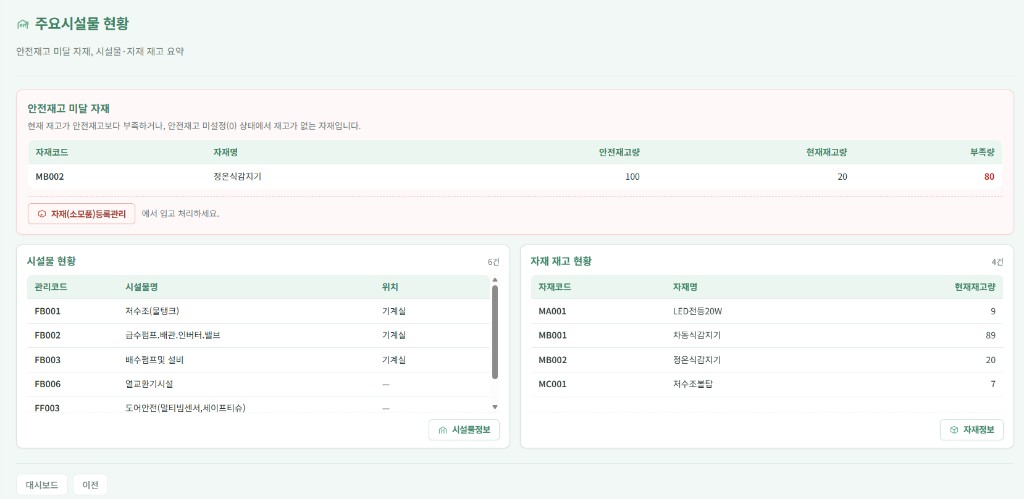
Task: Select facility row FB001
Action: point(258,311)
